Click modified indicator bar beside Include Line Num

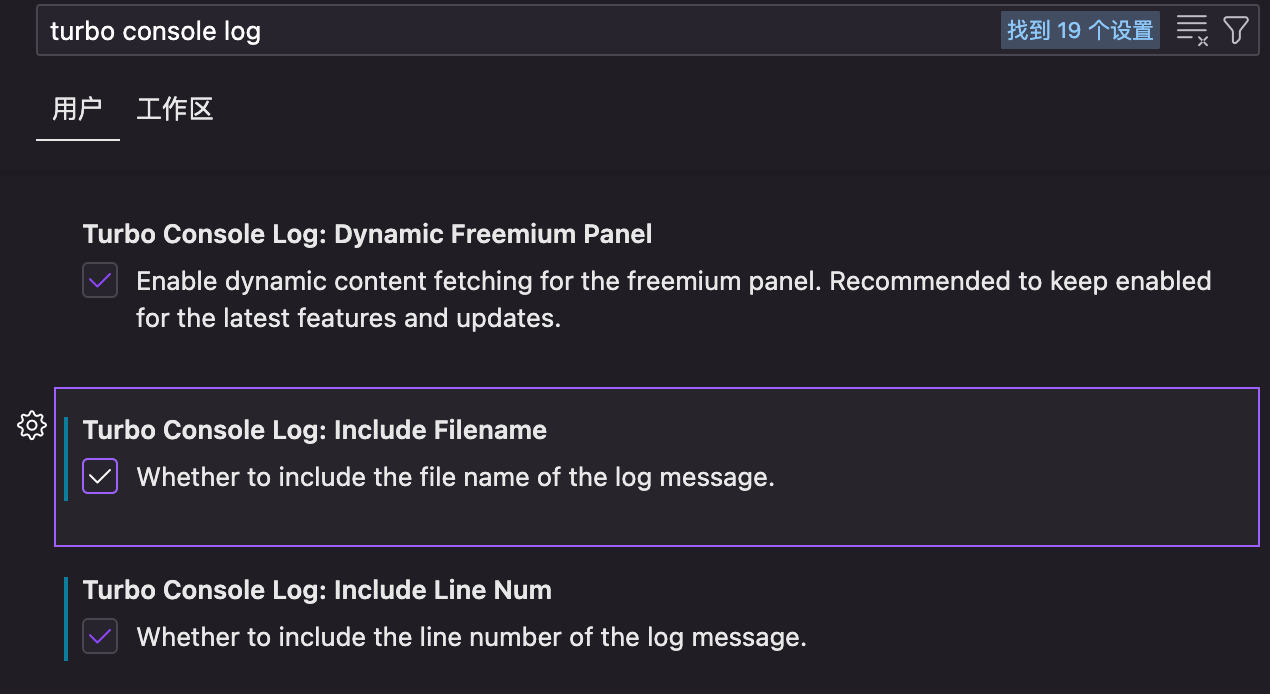(66, 618)
